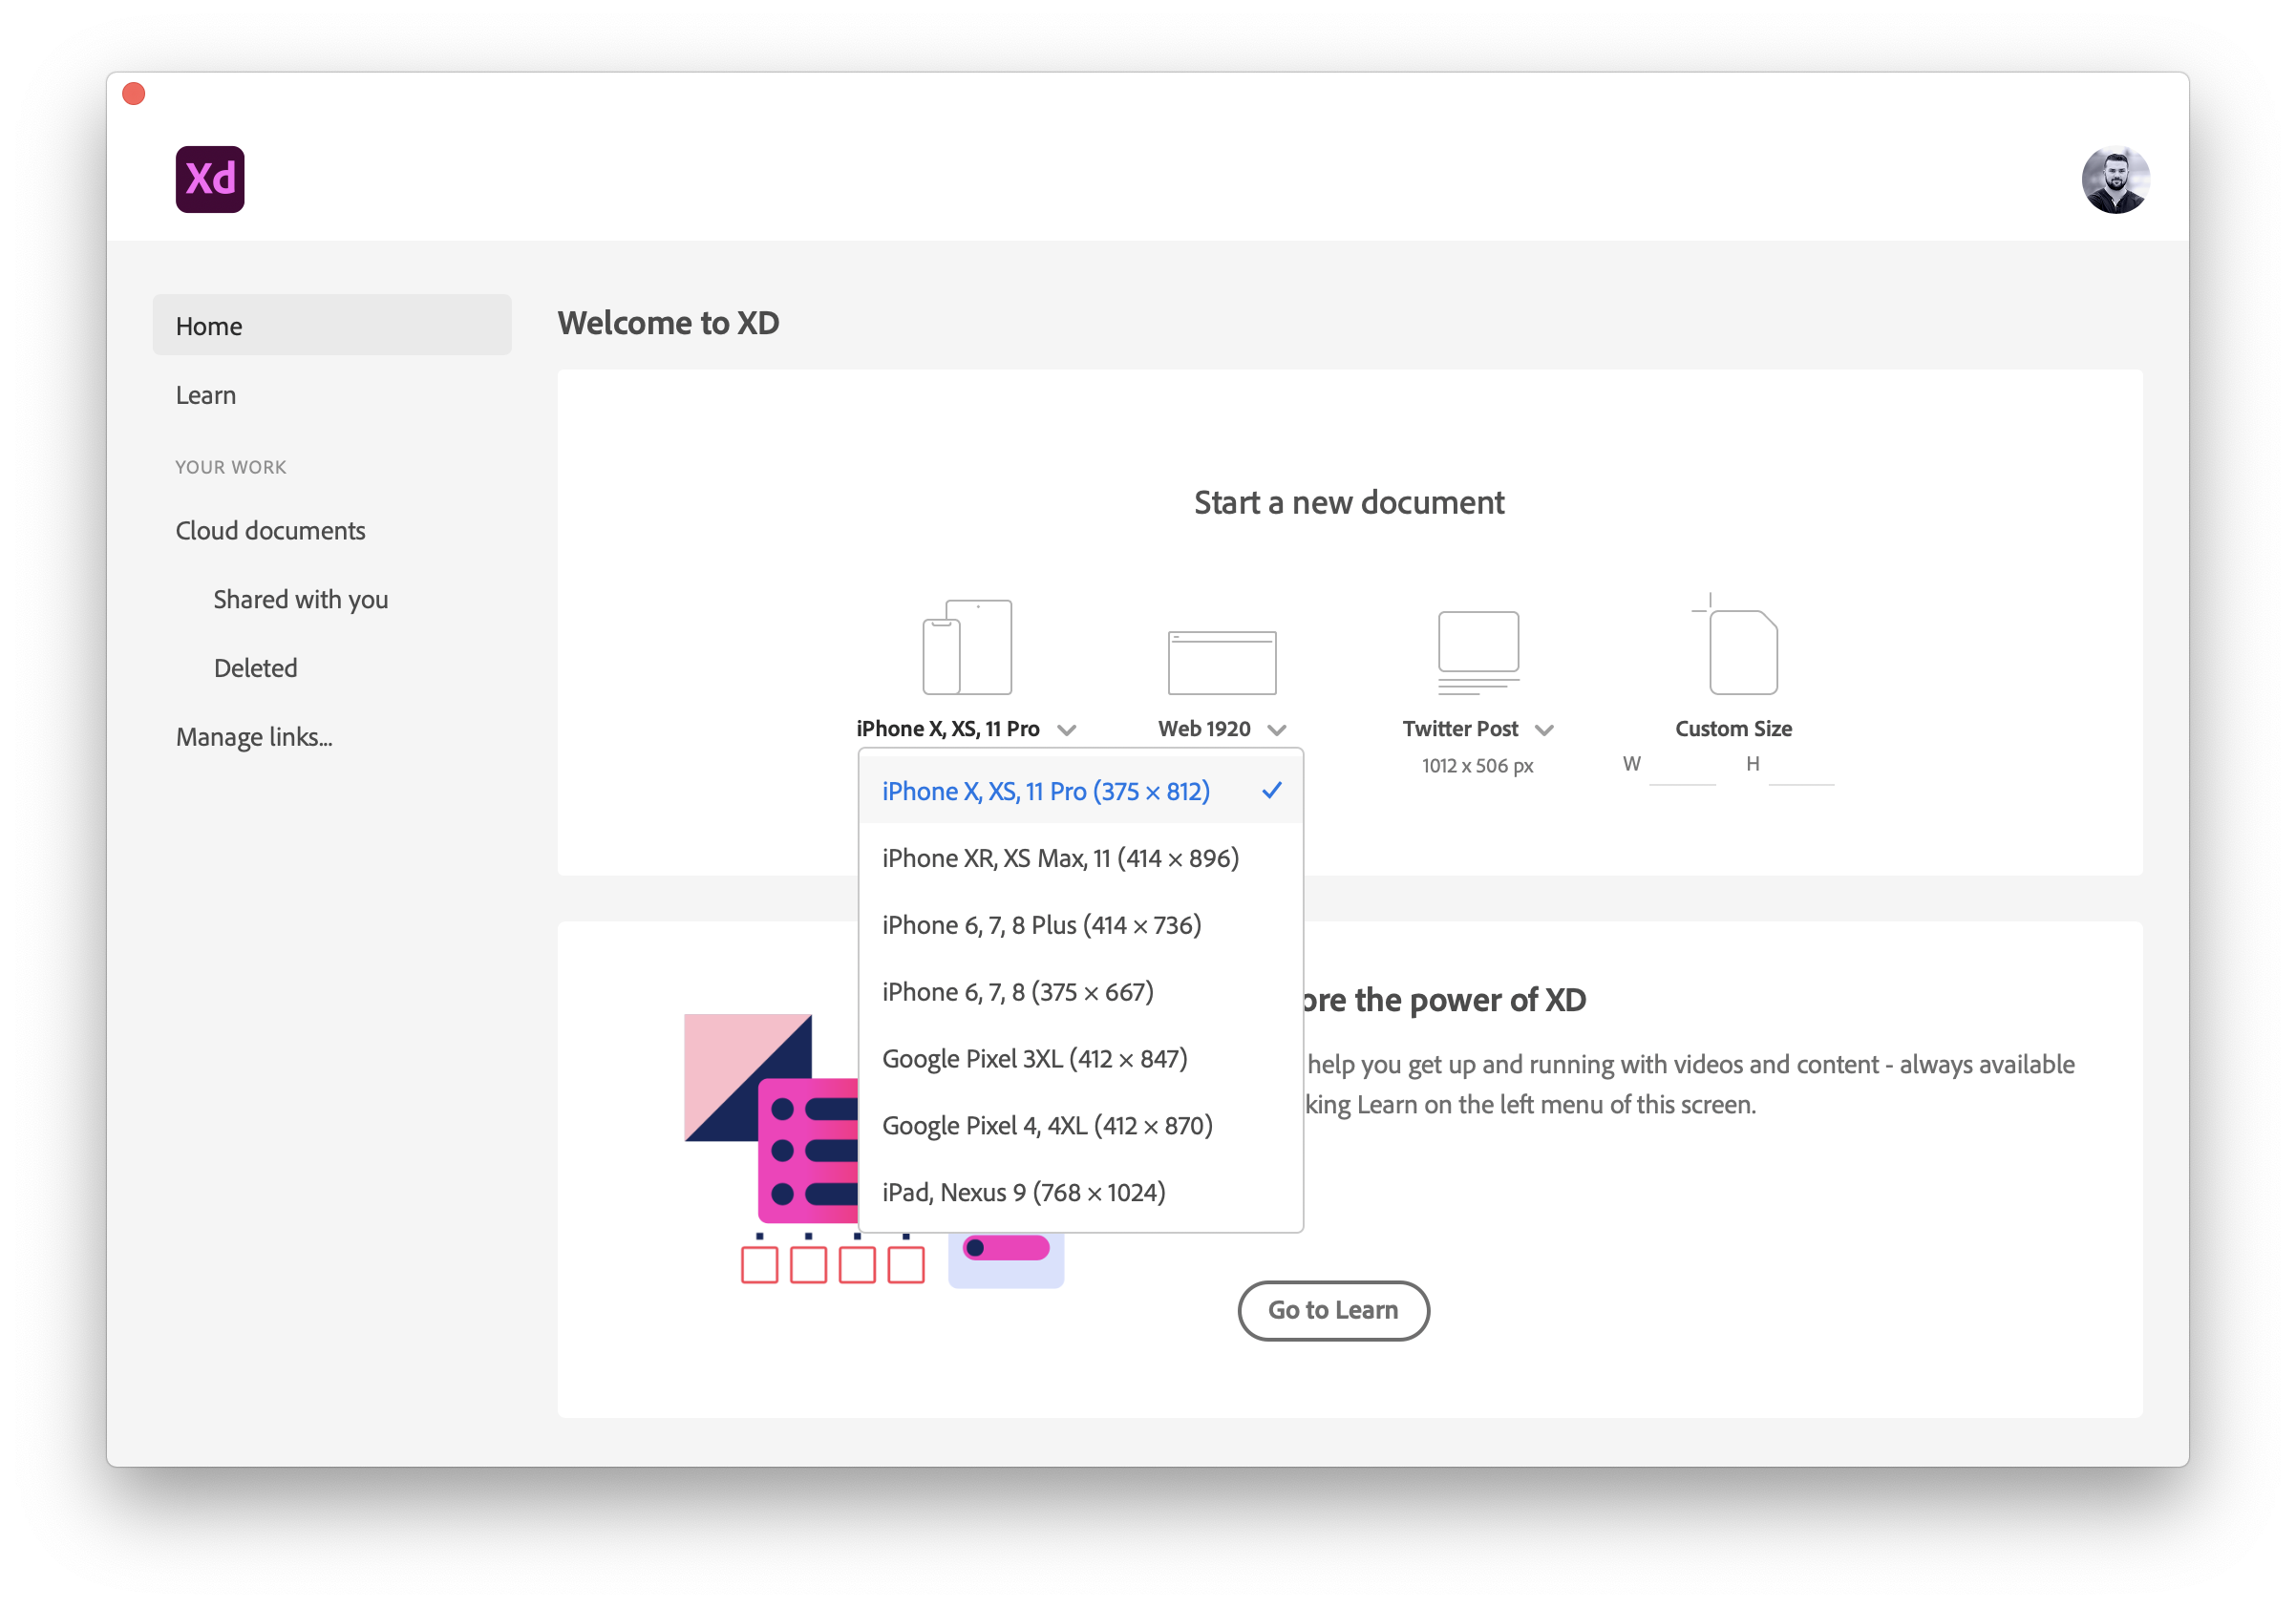Click the checkmark beside iPhone X, XS, 11 Pro

tap(1271, 791)
